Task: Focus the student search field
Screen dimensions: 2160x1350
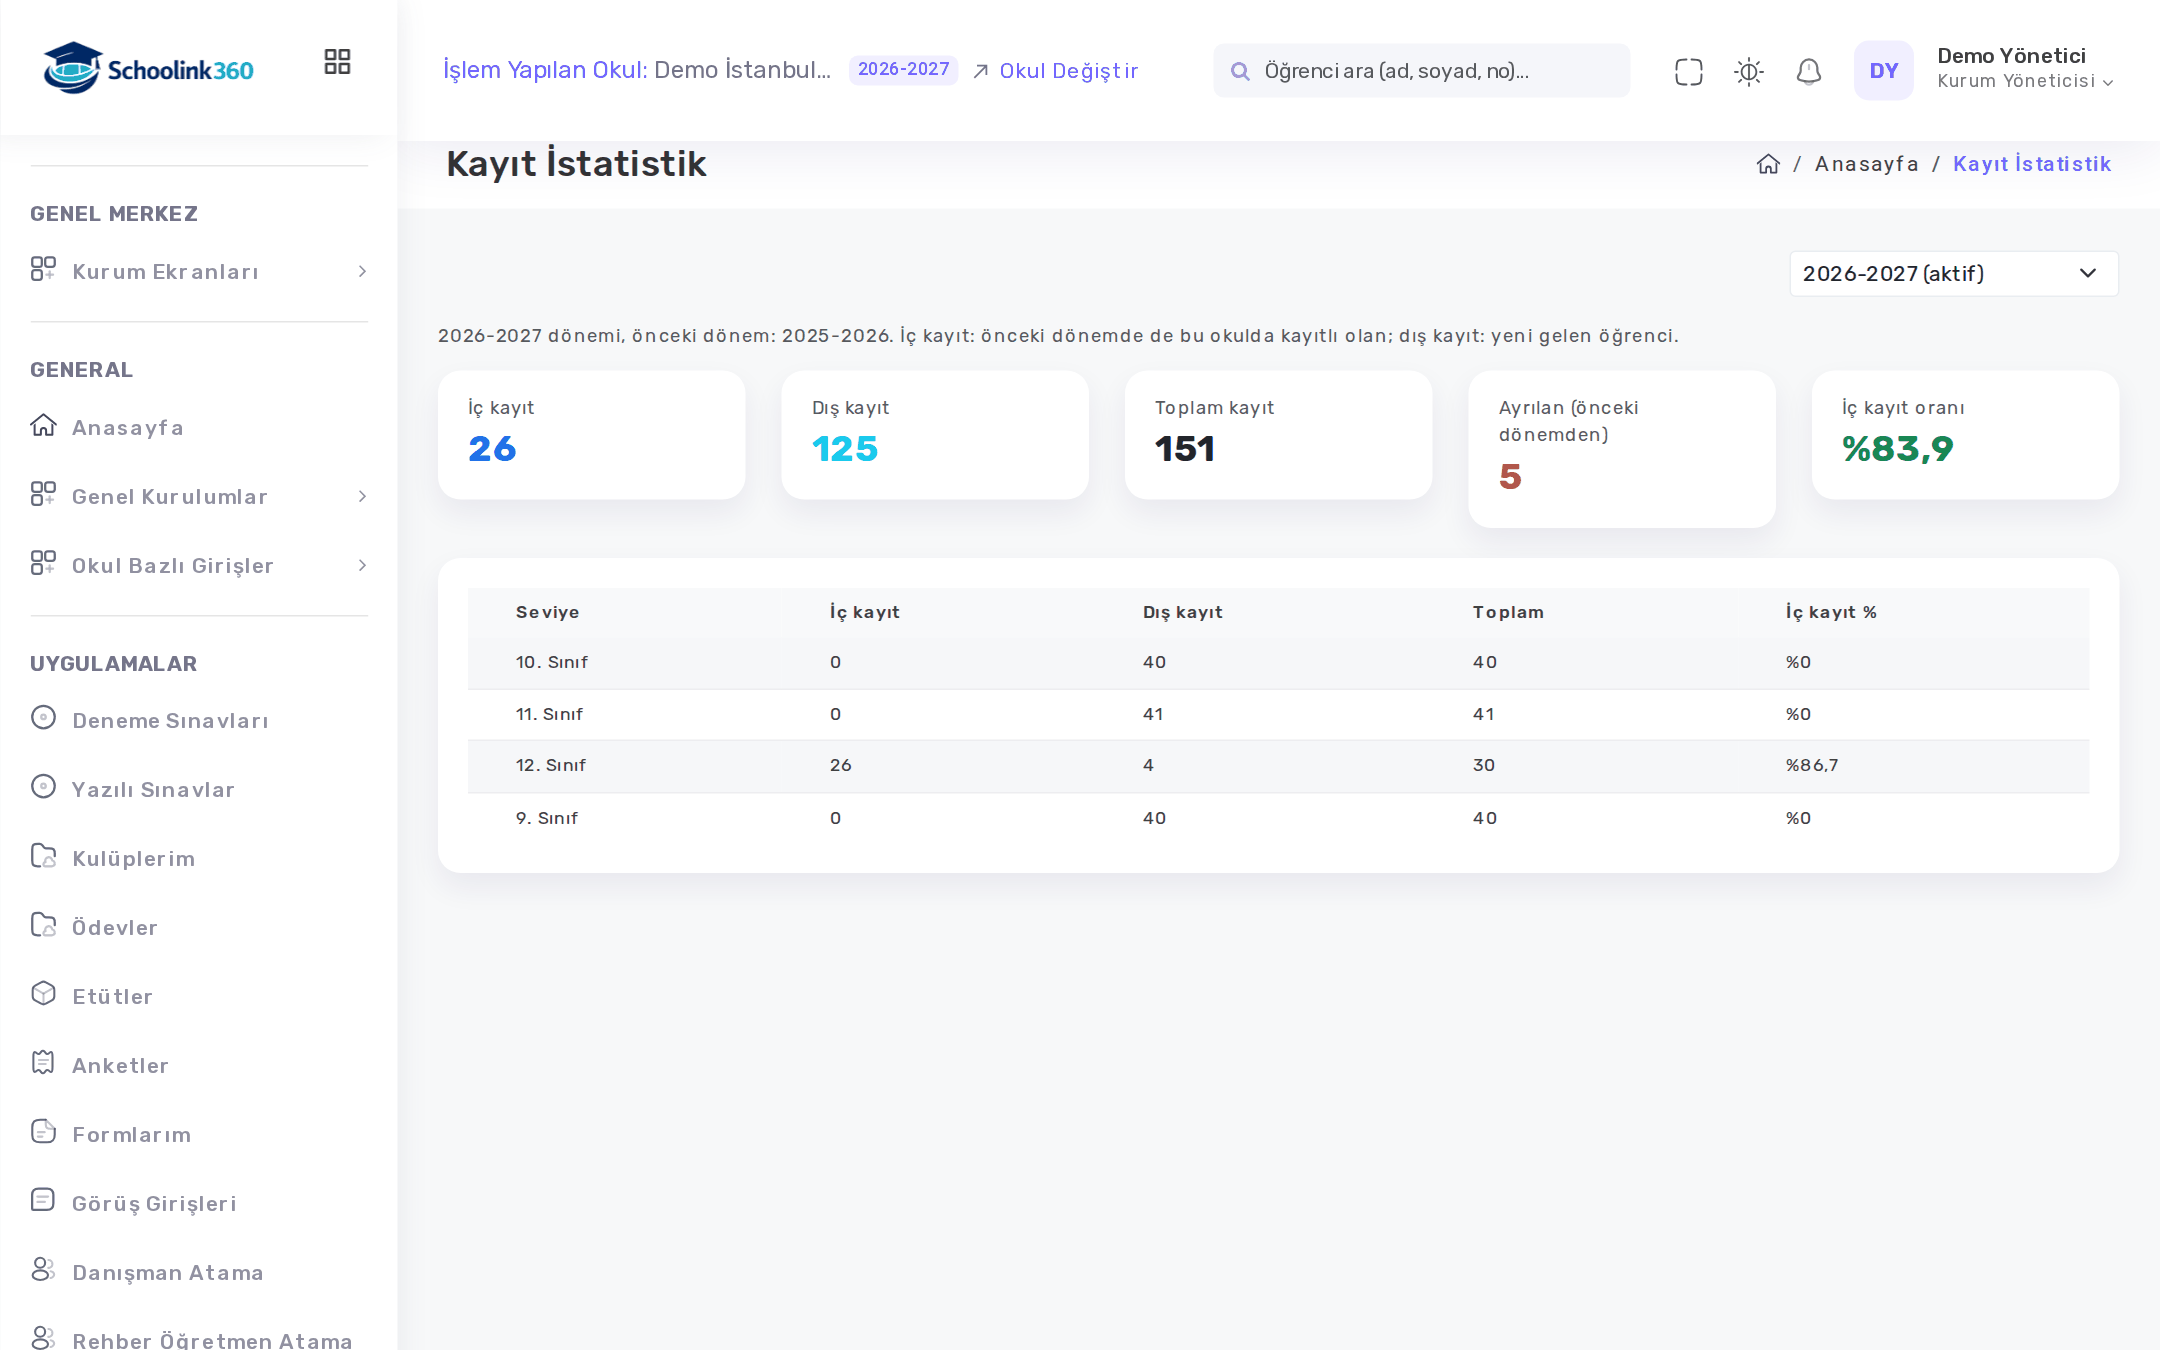Action: pyautogui.click(x=1421, y=71)
